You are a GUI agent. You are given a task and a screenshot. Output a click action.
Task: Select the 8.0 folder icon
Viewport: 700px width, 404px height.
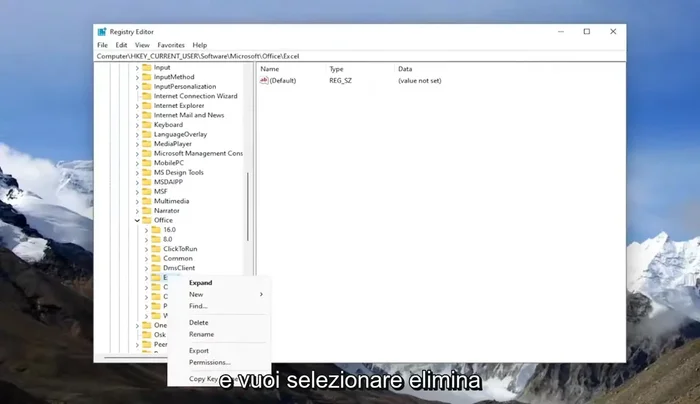[156, 239]
